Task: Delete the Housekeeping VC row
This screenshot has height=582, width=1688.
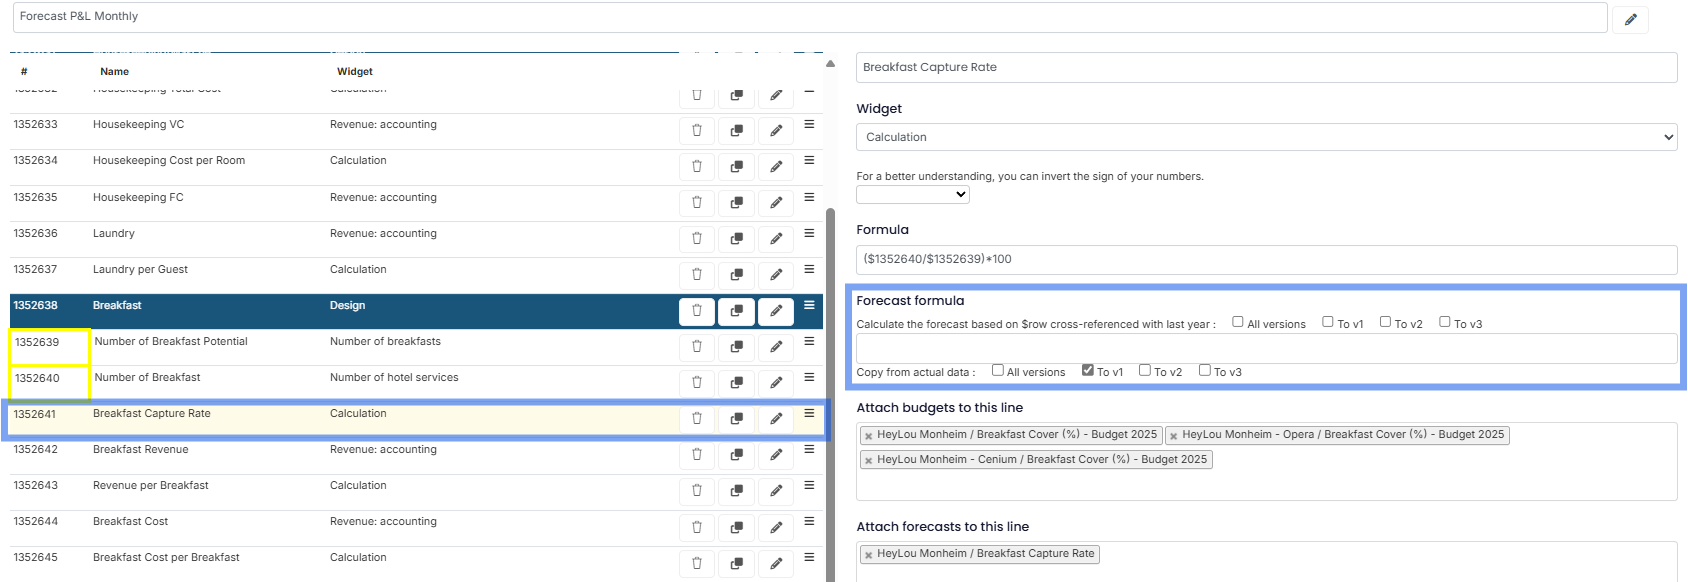Action: pyautogui.click(x=697, y=130)
